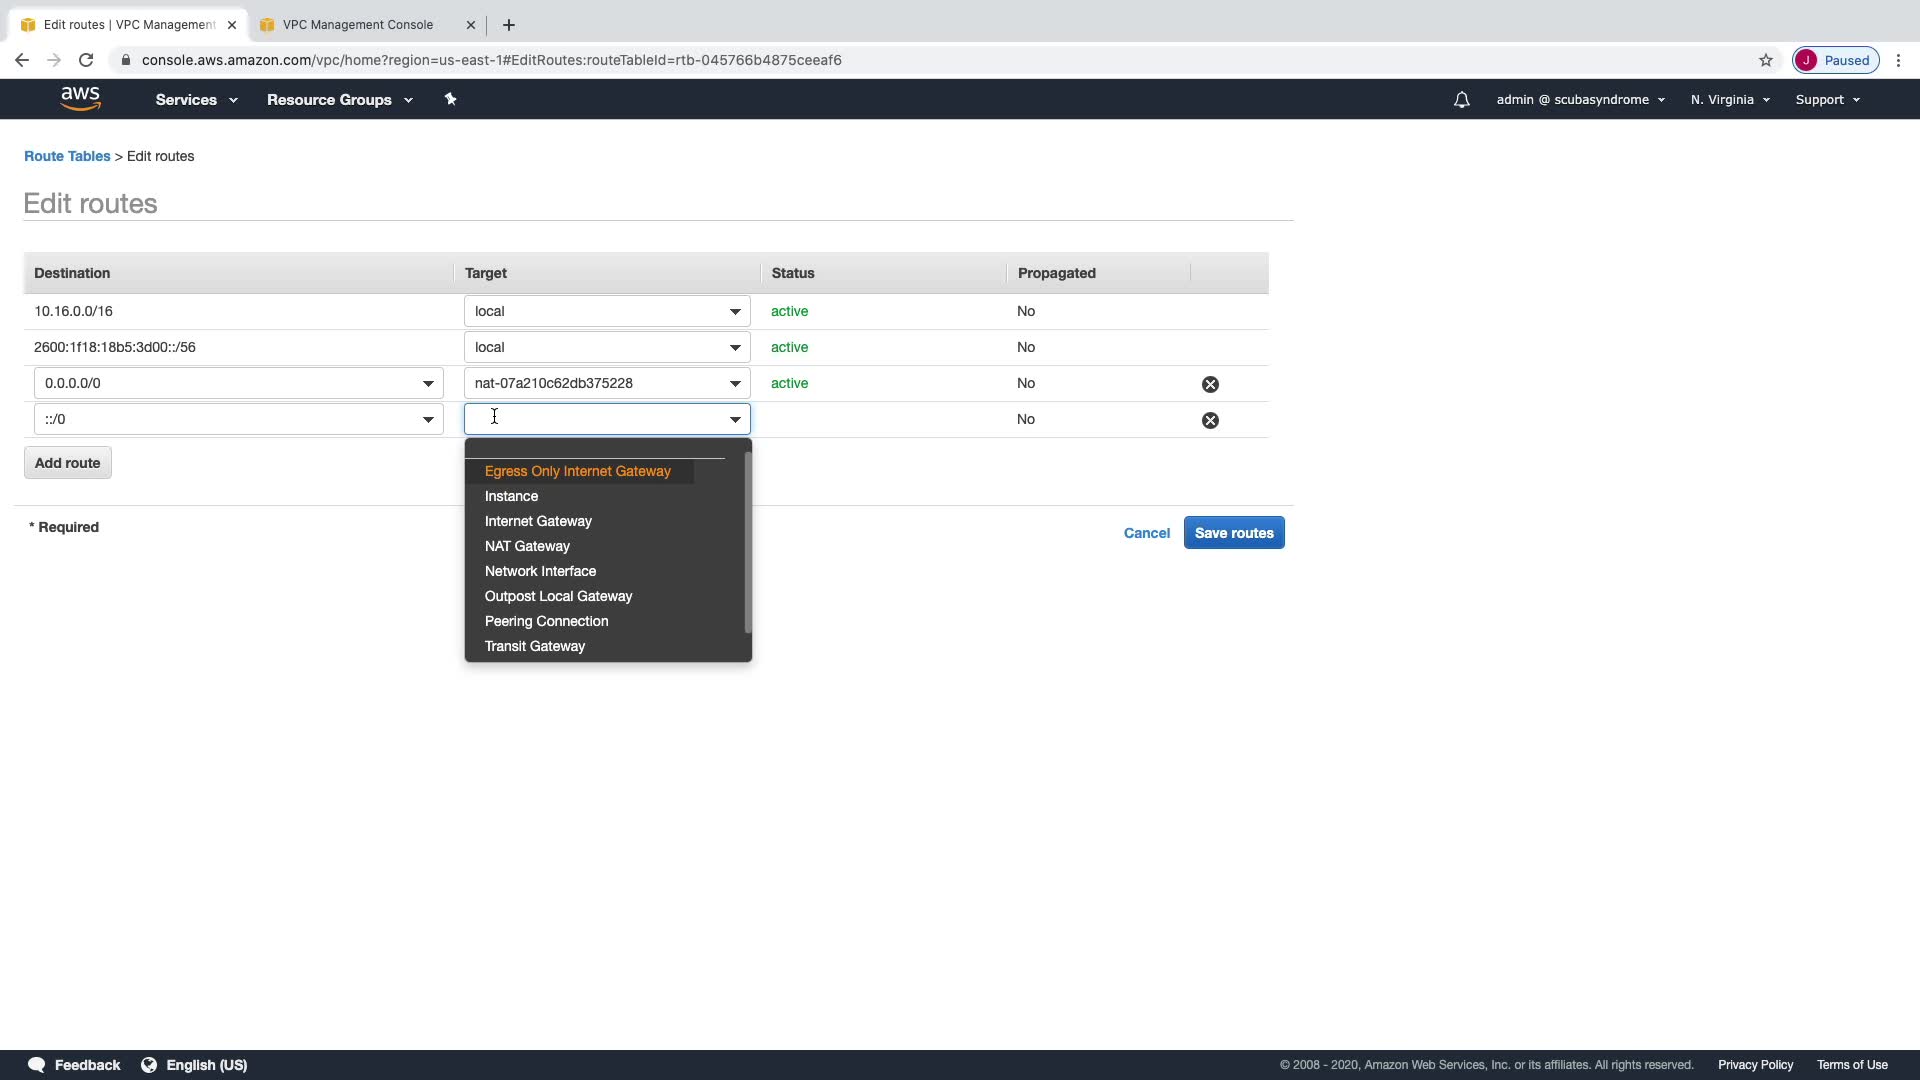Image resolution: width=1920 pixels, height=1080 pixels.
Task: Open Chrome's three-dot menu
Action: pos(1898,60)
